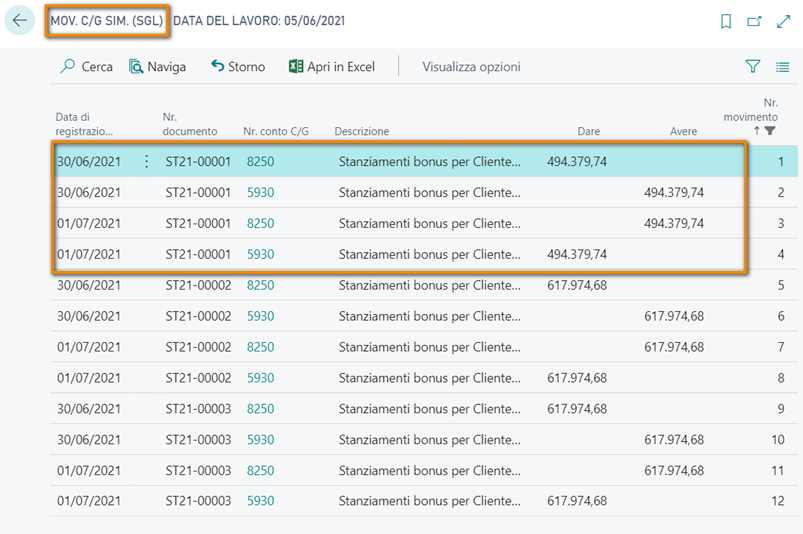Viewport: 803px width, 534px height.
Task: Click Dare amount 617.974,68 in row 5
Action: click(x=577, y=285)
